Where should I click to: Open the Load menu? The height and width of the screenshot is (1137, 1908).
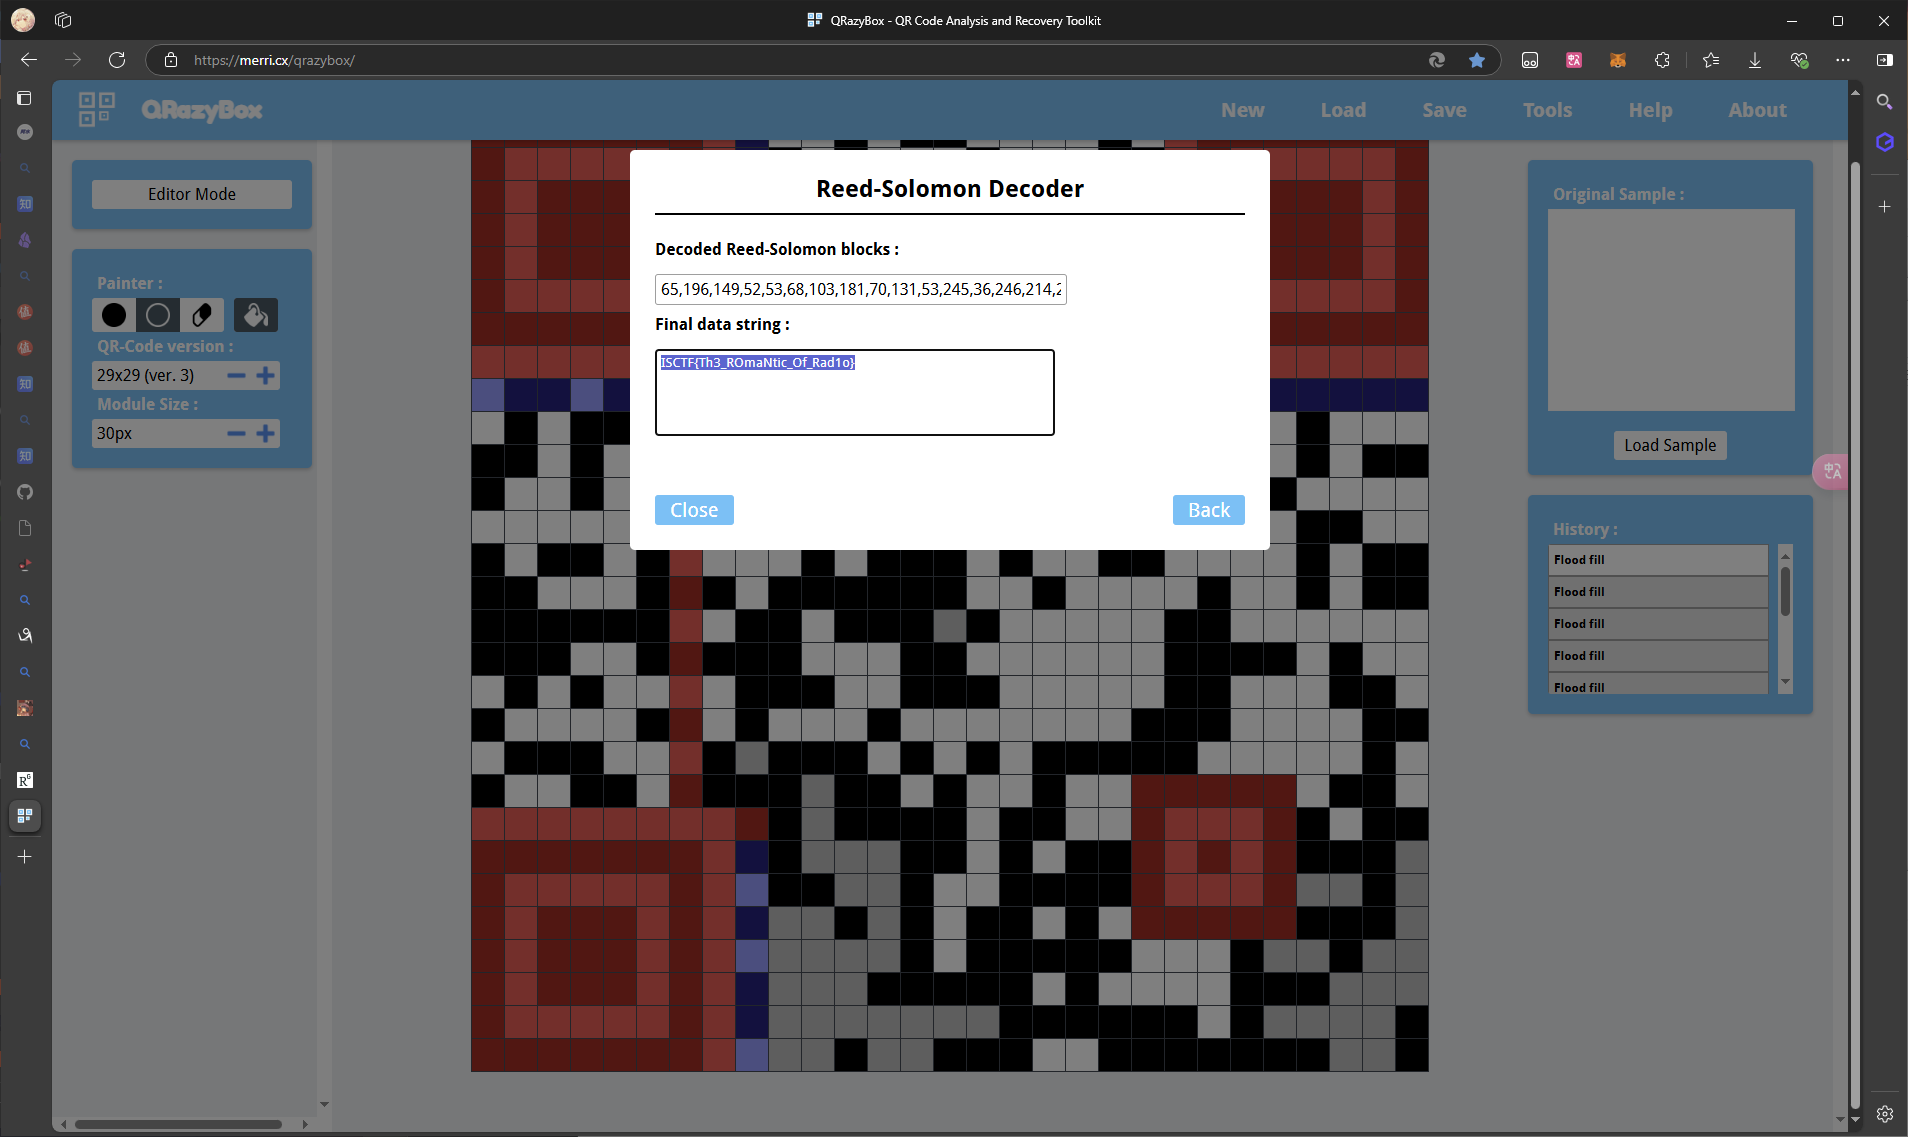tap(1343, 110)
